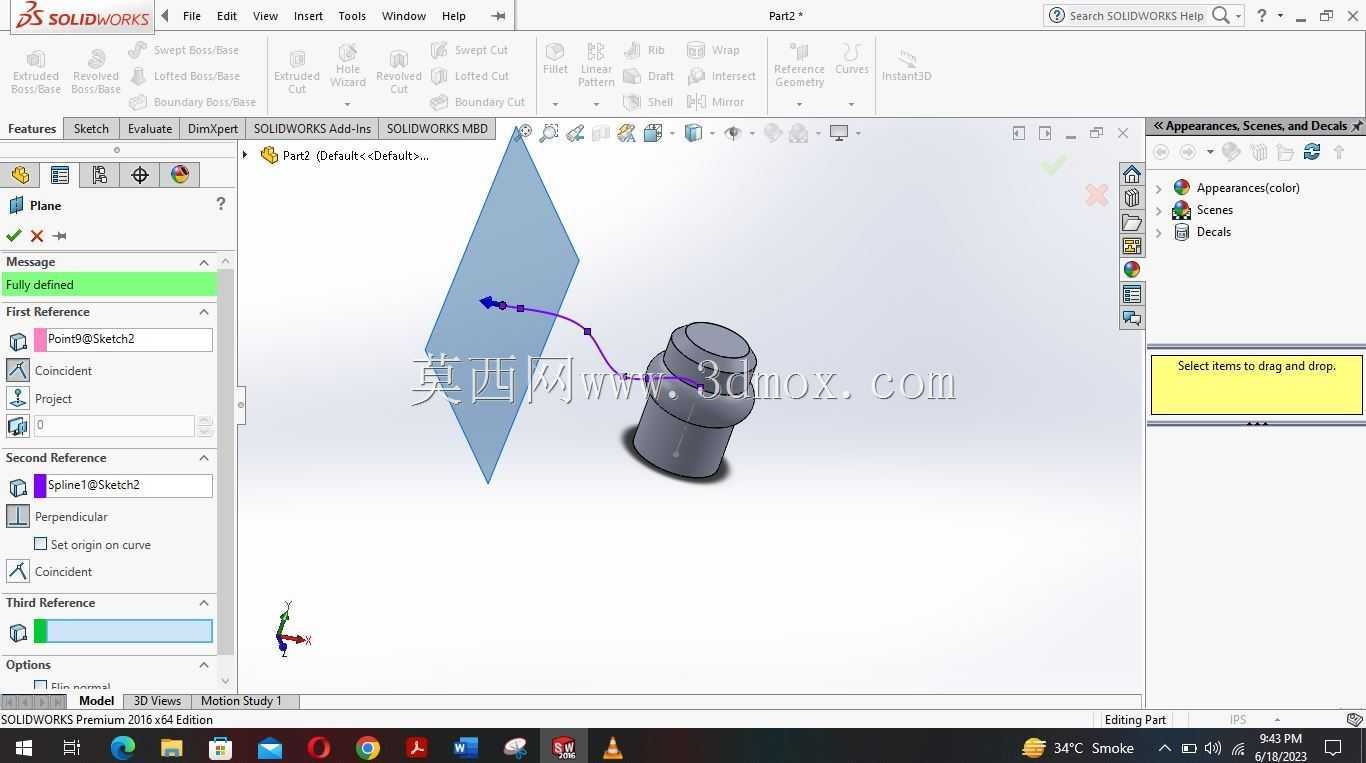This screenshot has height=763, width=1366.
Task: Expand the Decals tree node
Action: click(1159, 232)
